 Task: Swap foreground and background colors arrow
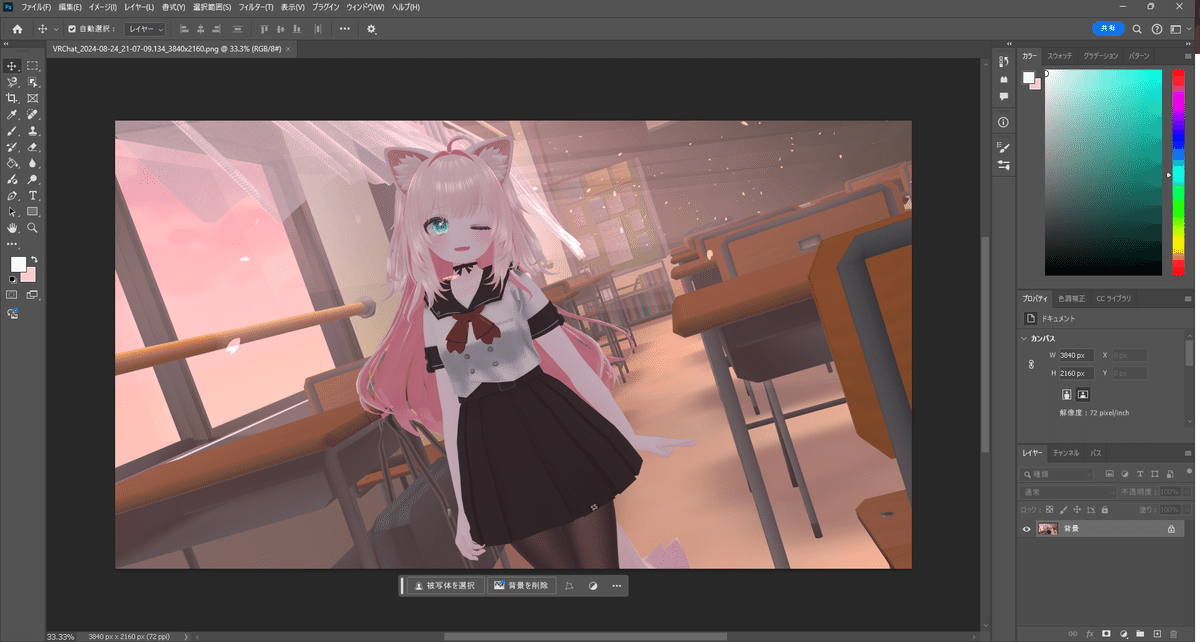[34, 259]
